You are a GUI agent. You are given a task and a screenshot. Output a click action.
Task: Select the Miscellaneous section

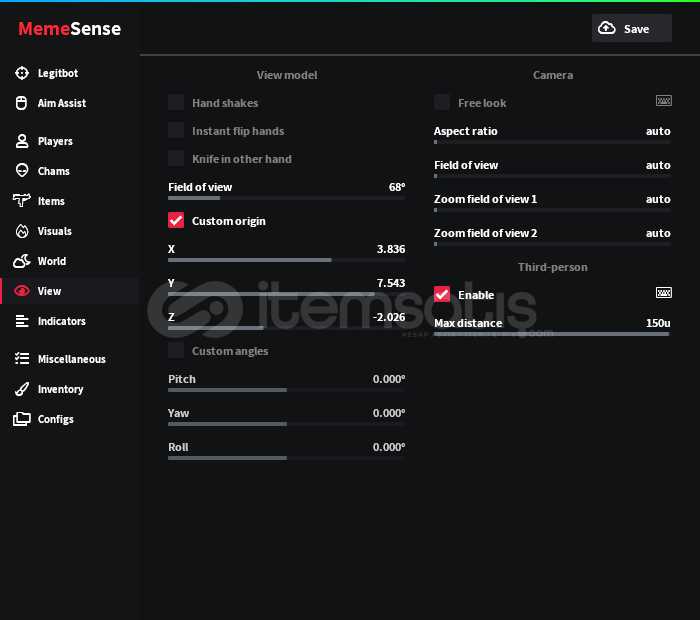click(70, 359)
